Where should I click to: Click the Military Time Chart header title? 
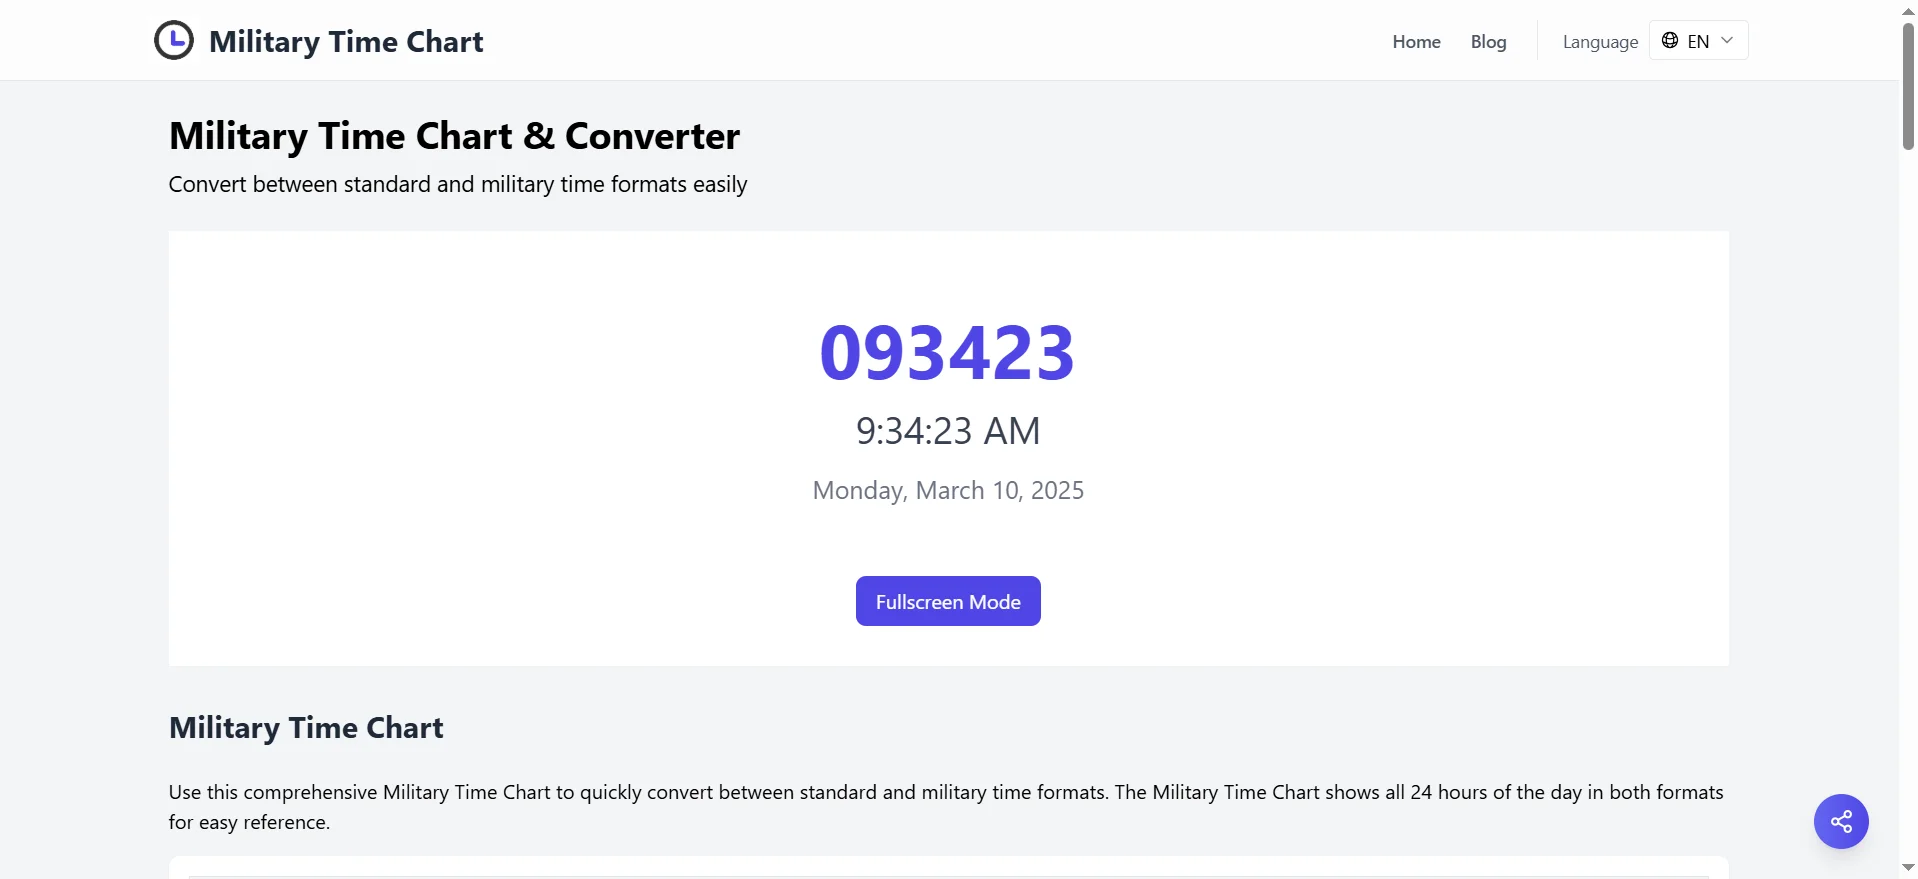(x=345, y=41)
